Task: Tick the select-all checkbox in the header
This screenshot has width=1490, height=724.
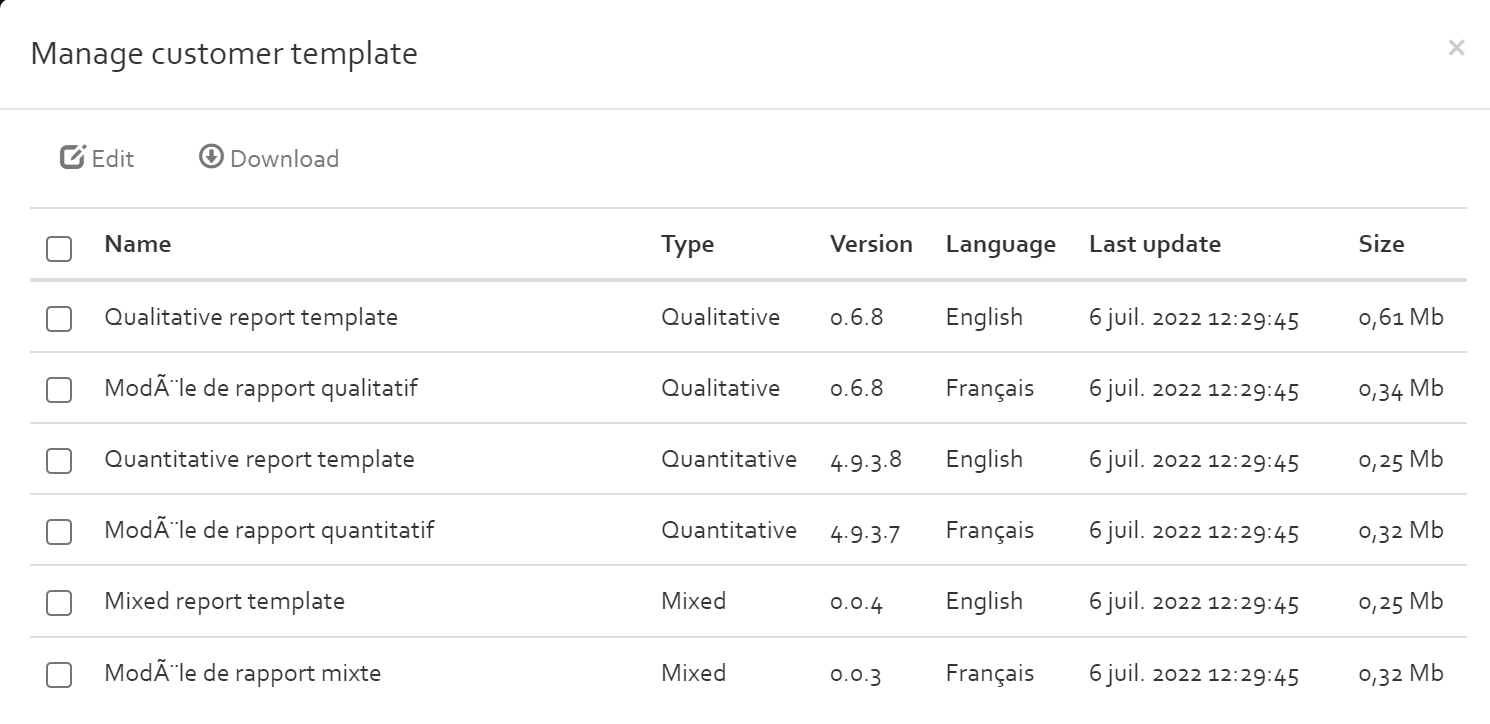Action: (59, 248)
